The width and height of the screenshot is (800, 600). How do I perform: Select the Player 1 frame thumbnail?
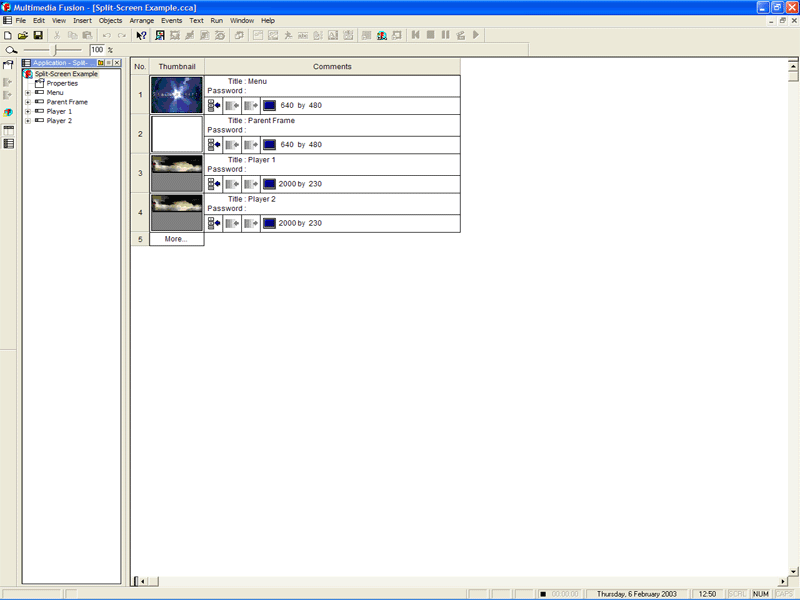[x=176, y=173]
